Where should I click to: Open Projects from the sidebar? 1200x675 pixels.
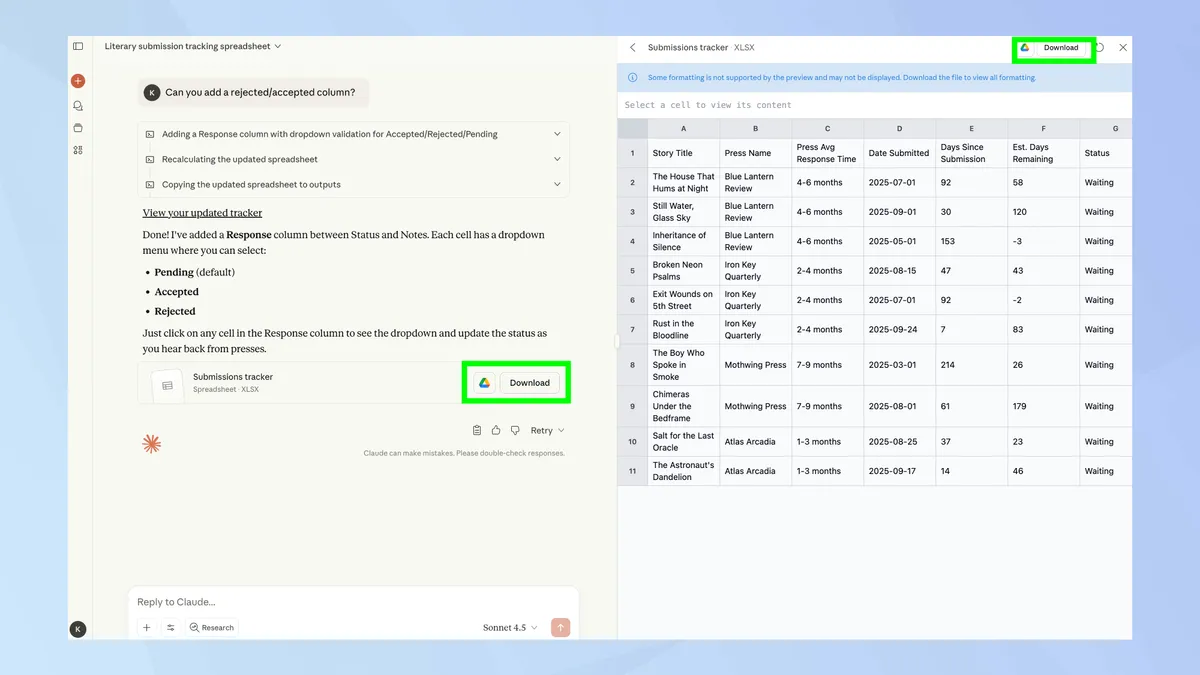pyautogui.click(x=78, y=128)
